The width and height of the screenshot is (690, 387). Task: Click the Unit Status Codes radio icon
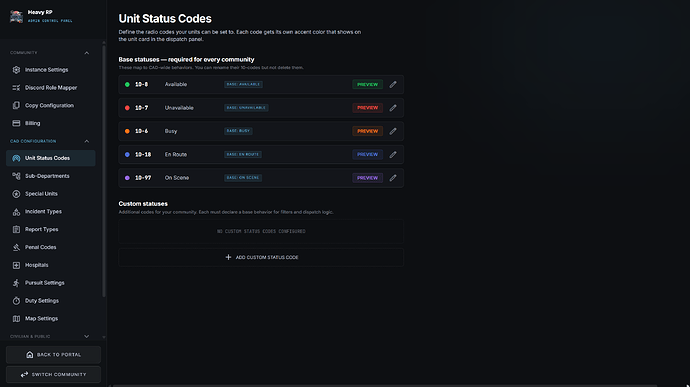(x=16, y=158)
